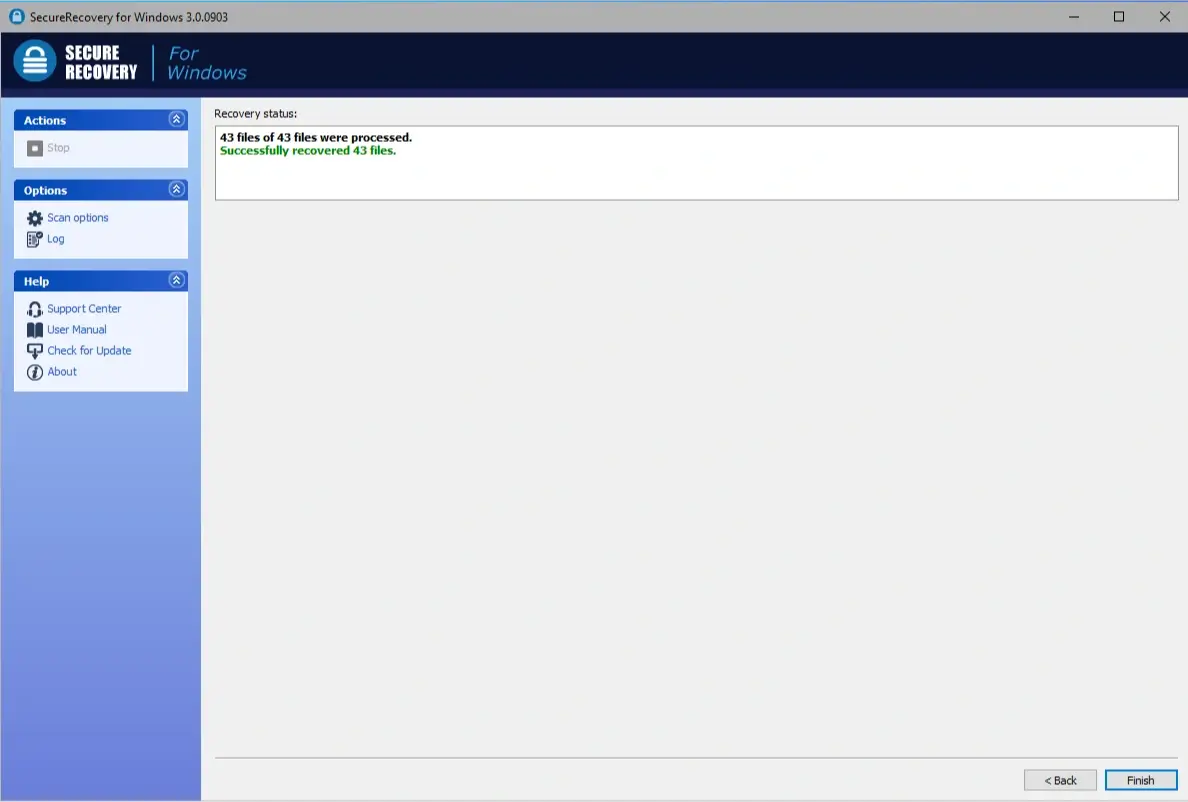Click the Secure Recovery padlock logo
The image size is (1188, 802).
point(34,61)
